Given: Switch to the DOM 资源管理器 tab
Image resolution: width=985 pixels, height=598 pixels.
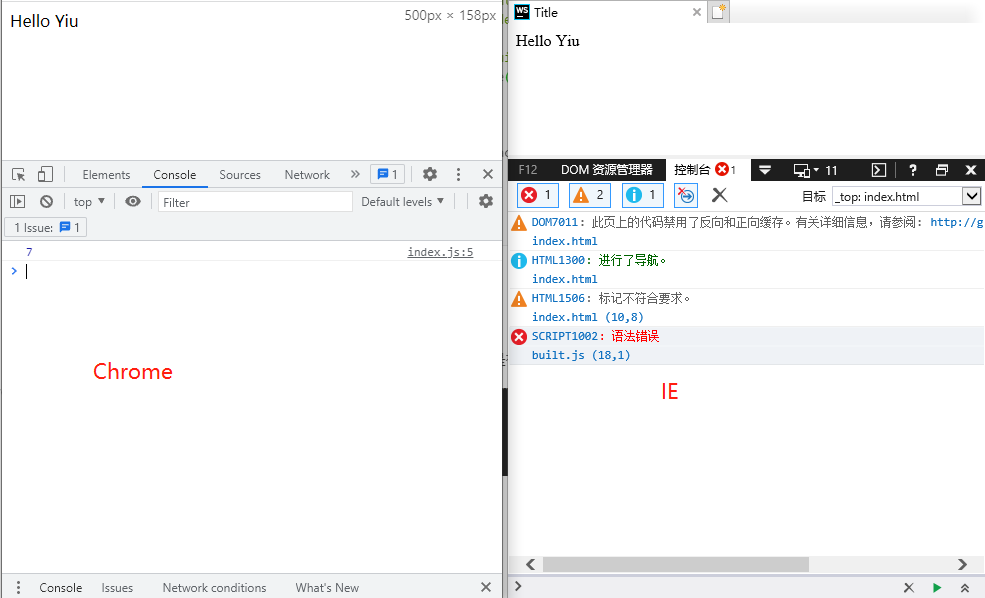Looking at the screenshot, I should point(607,170).
